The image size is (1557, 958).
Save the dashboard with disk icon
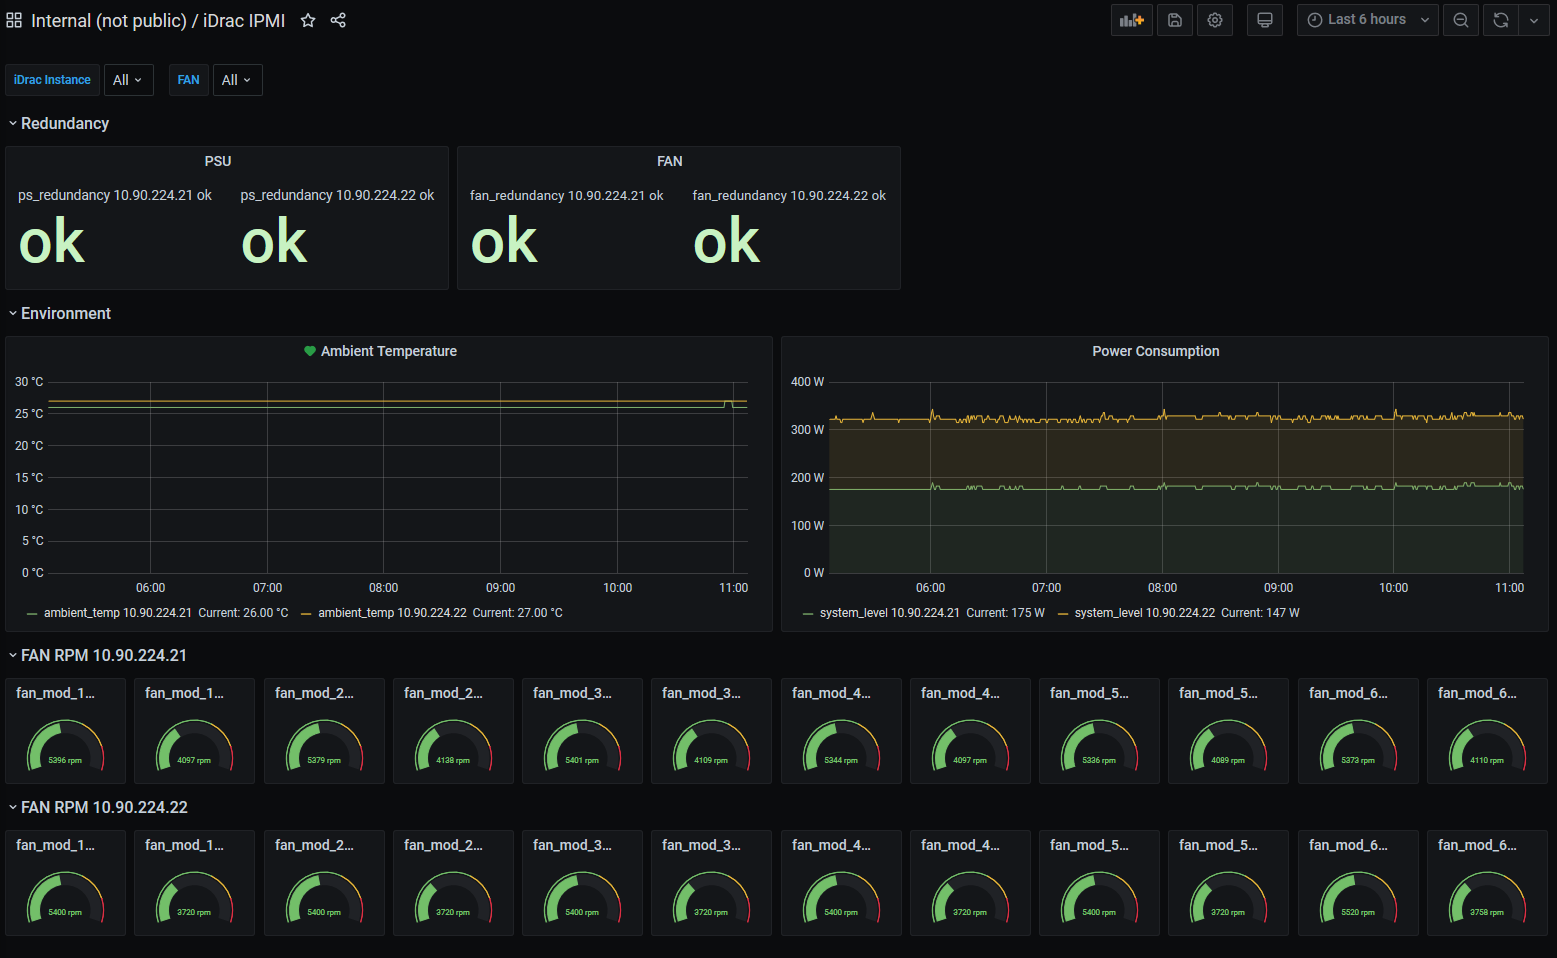1175,20
